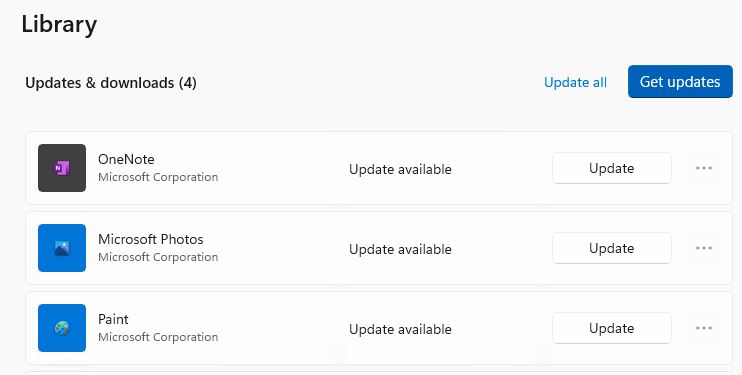Open more options for OneNote
Viewport: 742px width, 375px height.
coord(704,168)
